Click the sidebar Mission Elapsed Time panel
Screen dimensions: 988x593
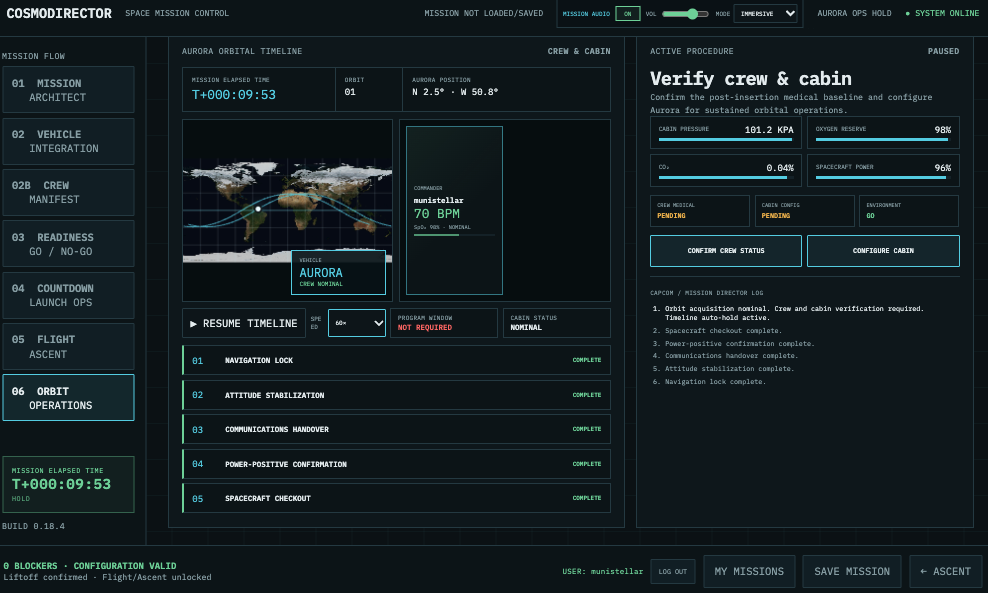(68, 484)
